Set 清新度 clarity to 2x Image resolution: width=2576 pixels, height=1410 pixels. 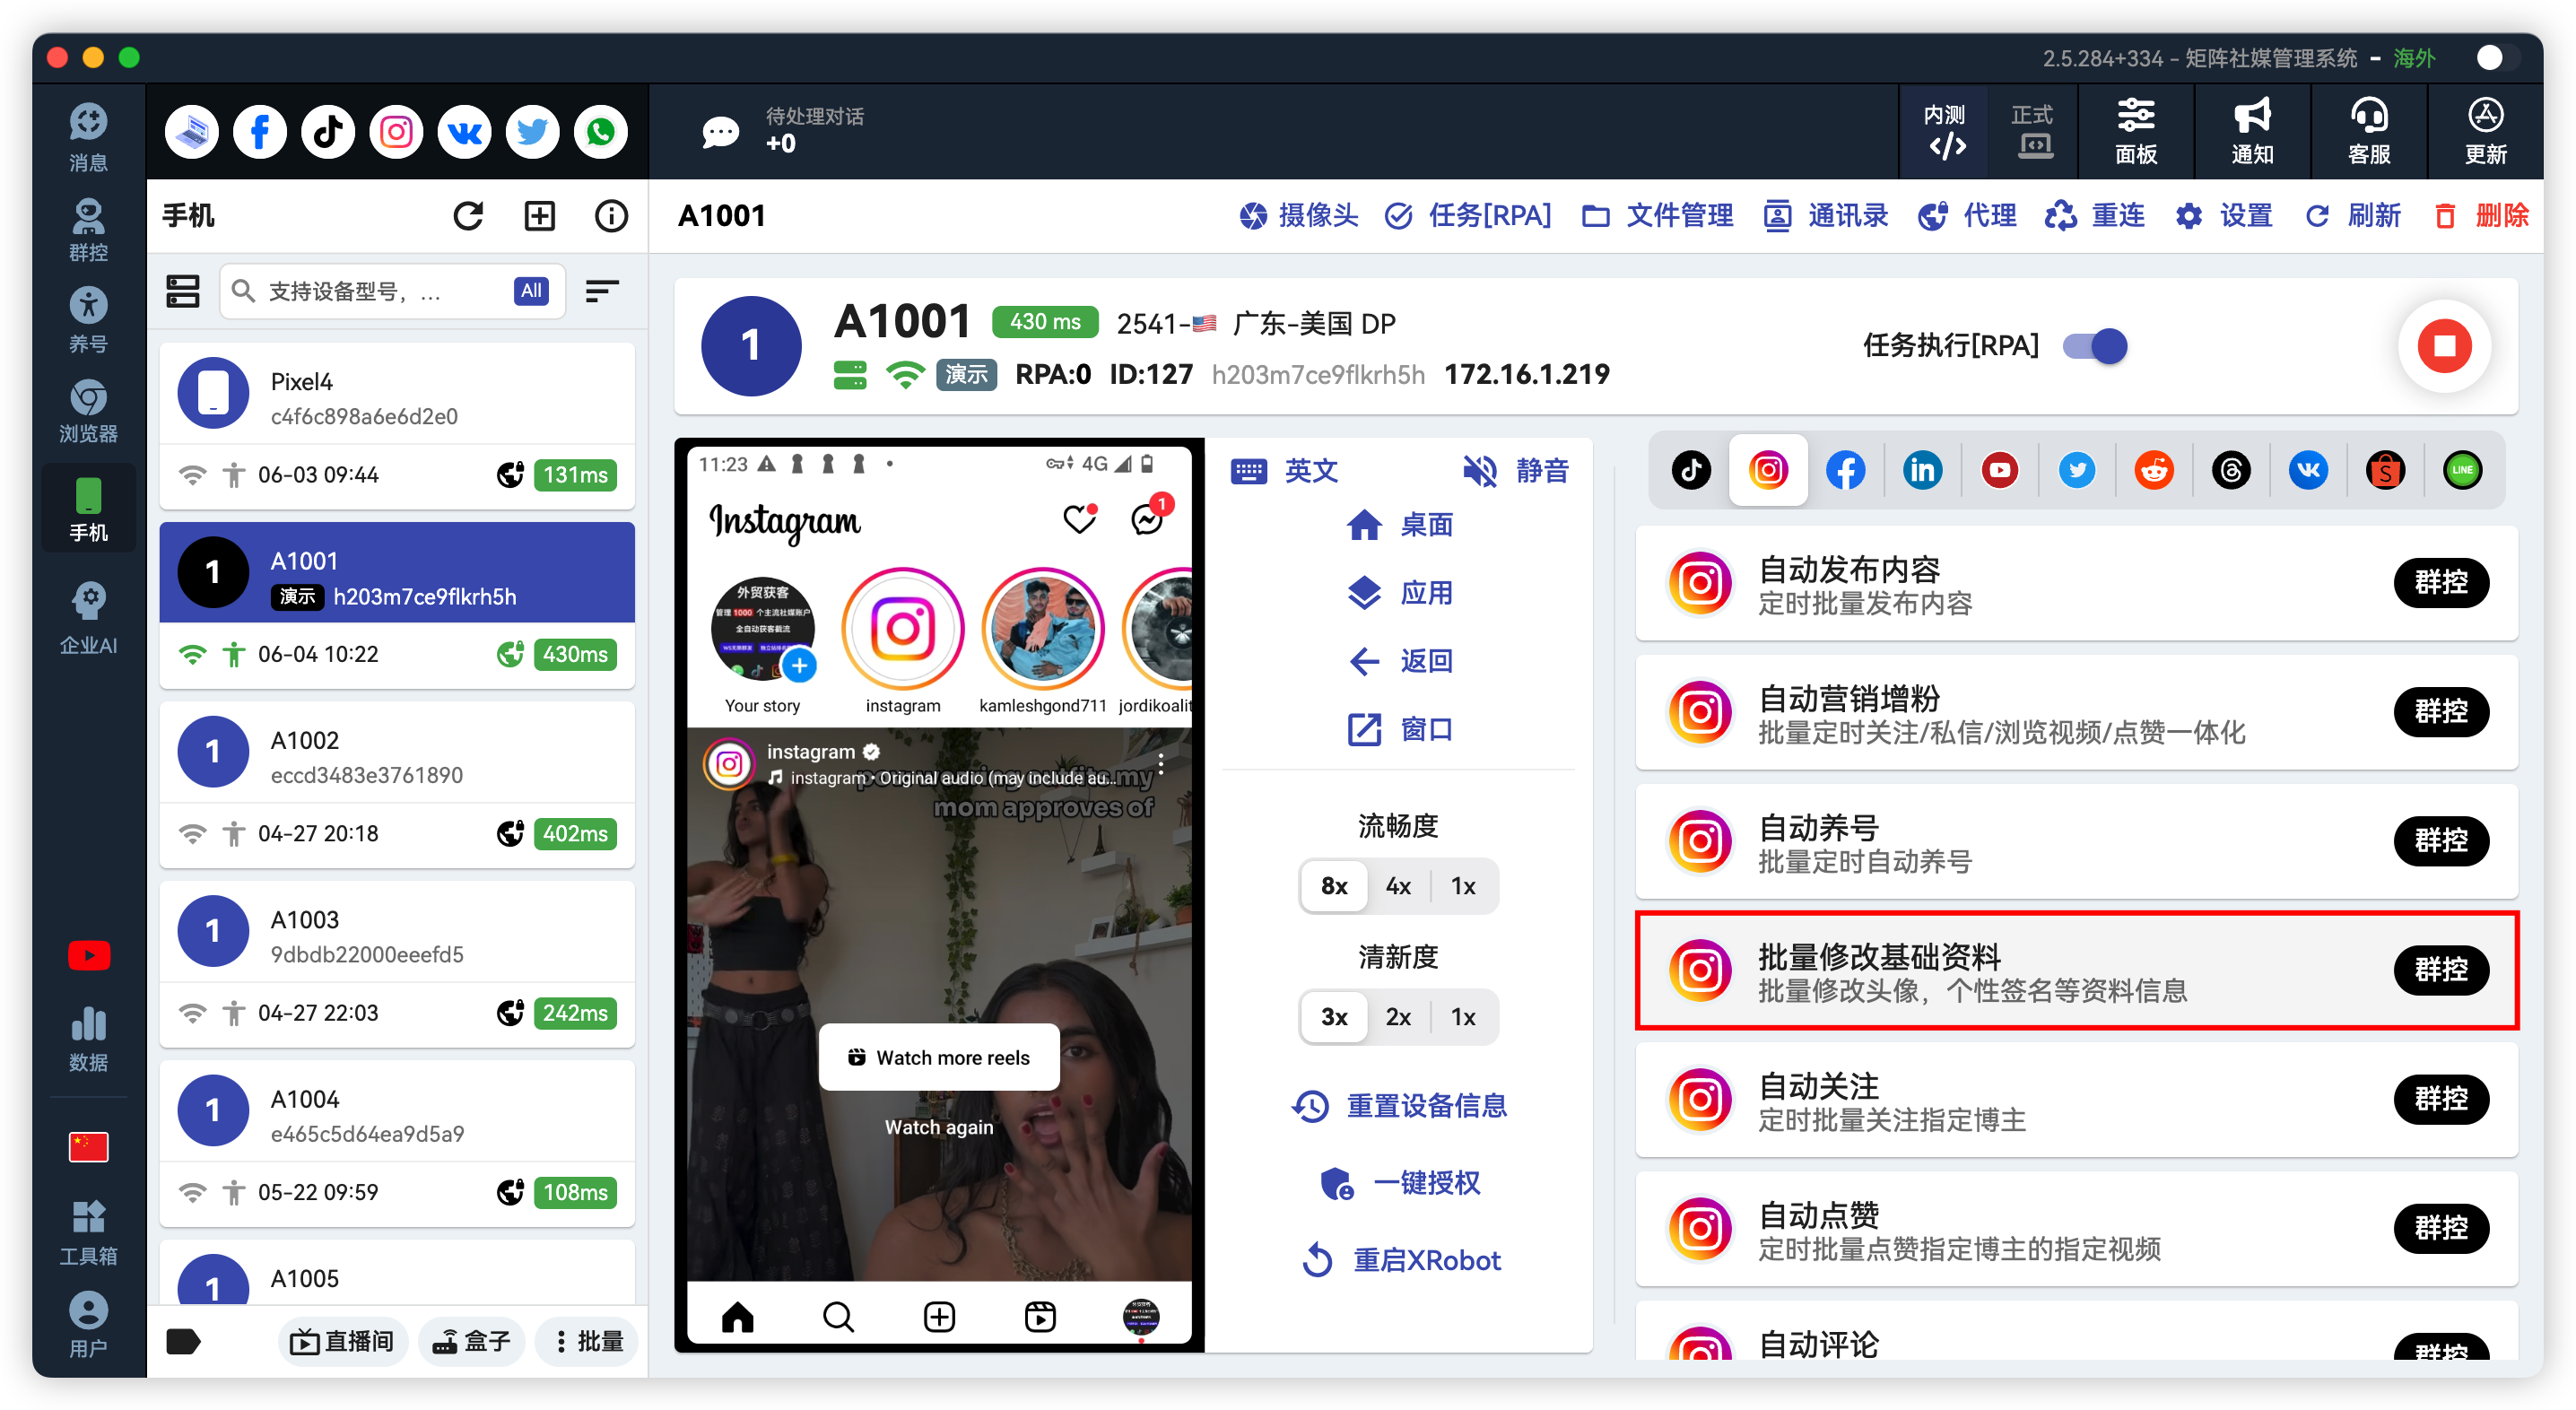point(1398,1017)
